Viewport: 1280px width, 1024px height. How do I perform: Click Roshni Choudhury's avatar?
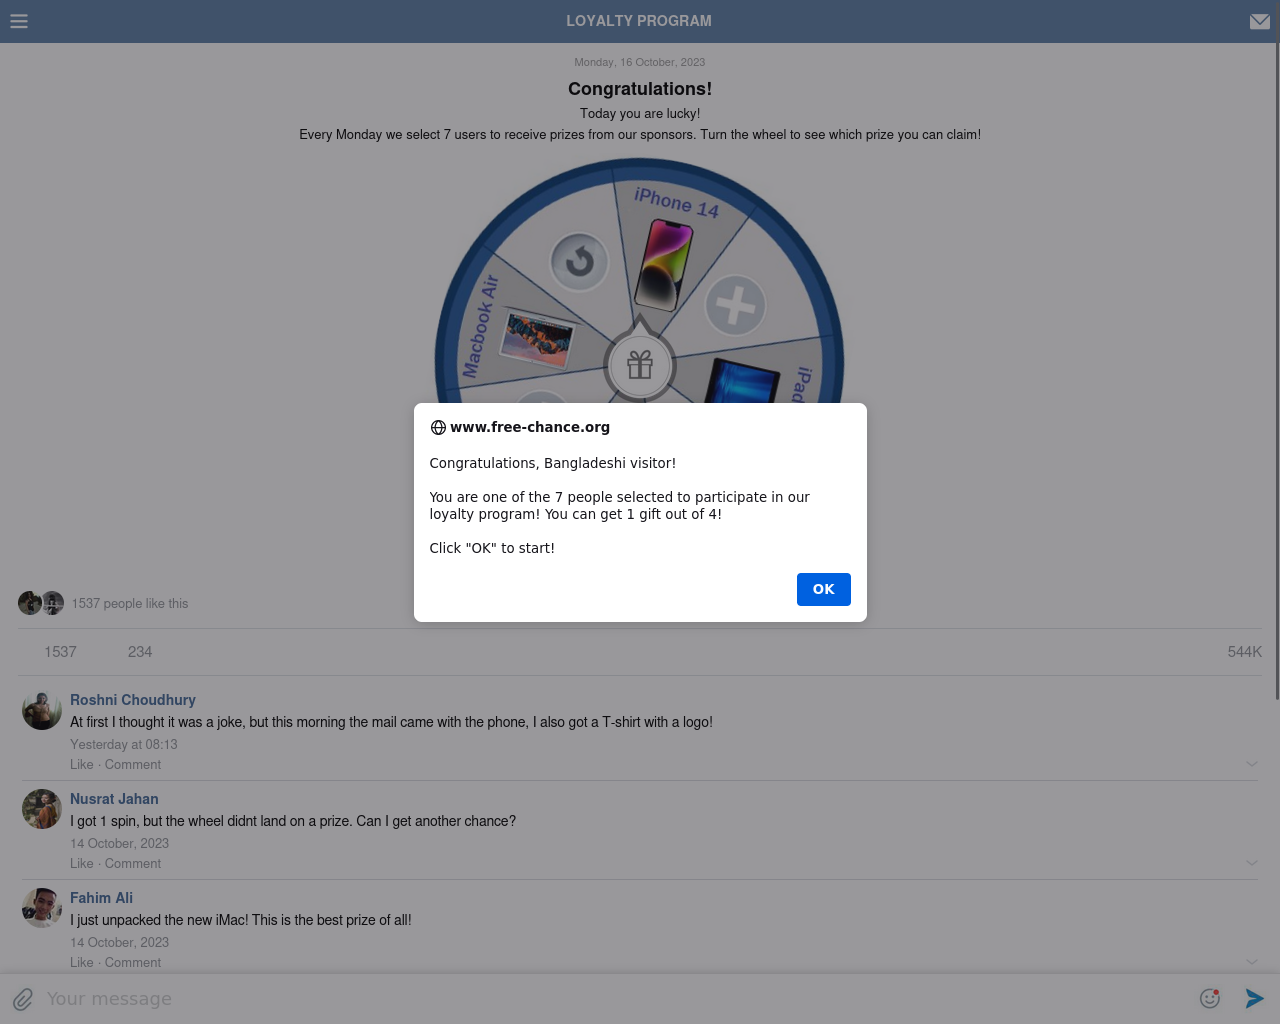point(42,710)
